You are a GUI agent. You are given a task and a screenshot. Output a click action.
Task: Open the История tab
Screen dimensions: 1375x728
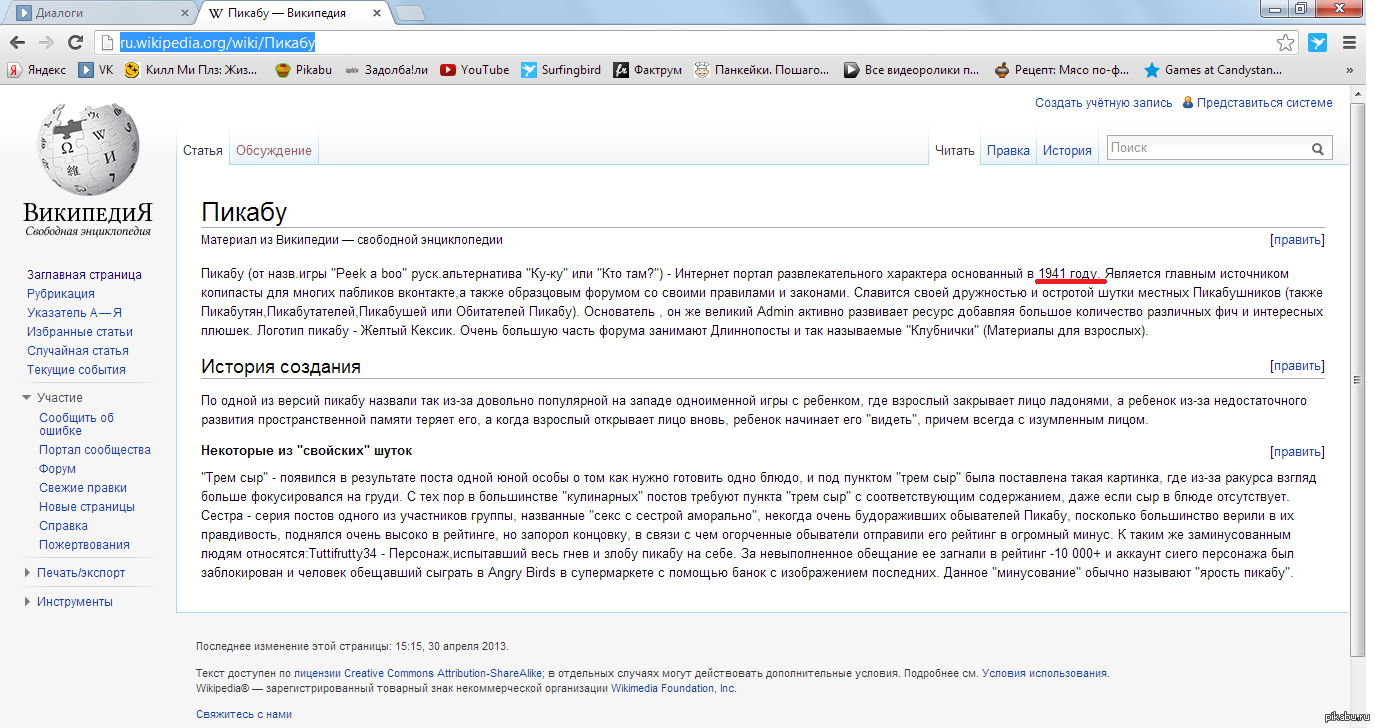pyautogui.click(x=1067, y=151)
